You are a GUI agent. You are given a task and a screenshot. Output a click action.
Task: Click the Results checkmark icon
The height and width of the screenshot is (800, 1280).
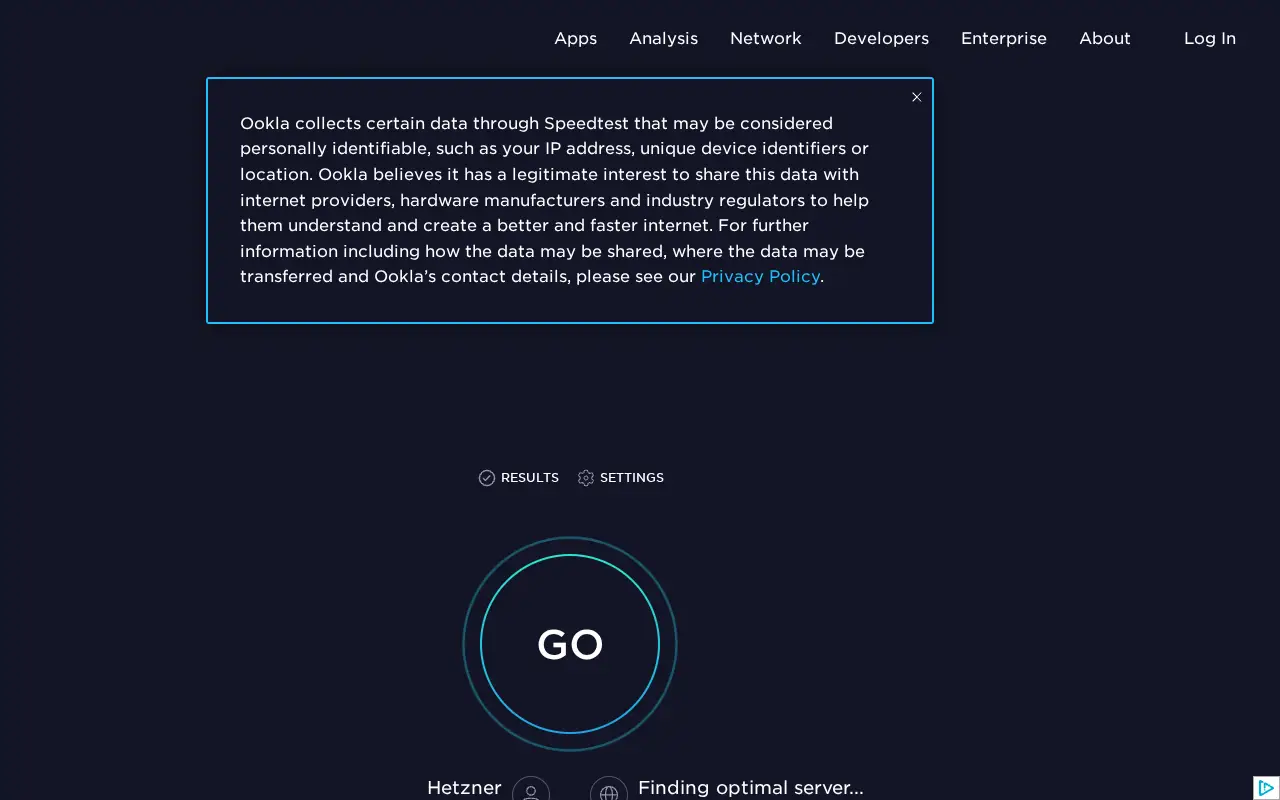point(487,478)
